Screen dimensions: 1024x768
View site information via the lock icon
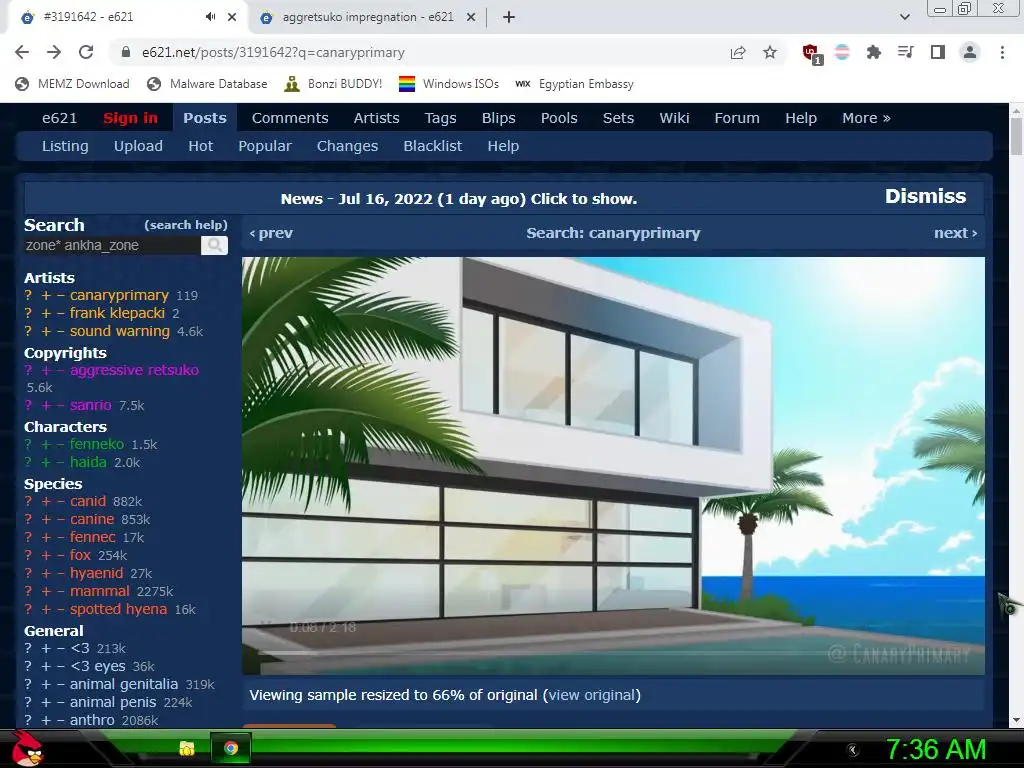point(125,52)
